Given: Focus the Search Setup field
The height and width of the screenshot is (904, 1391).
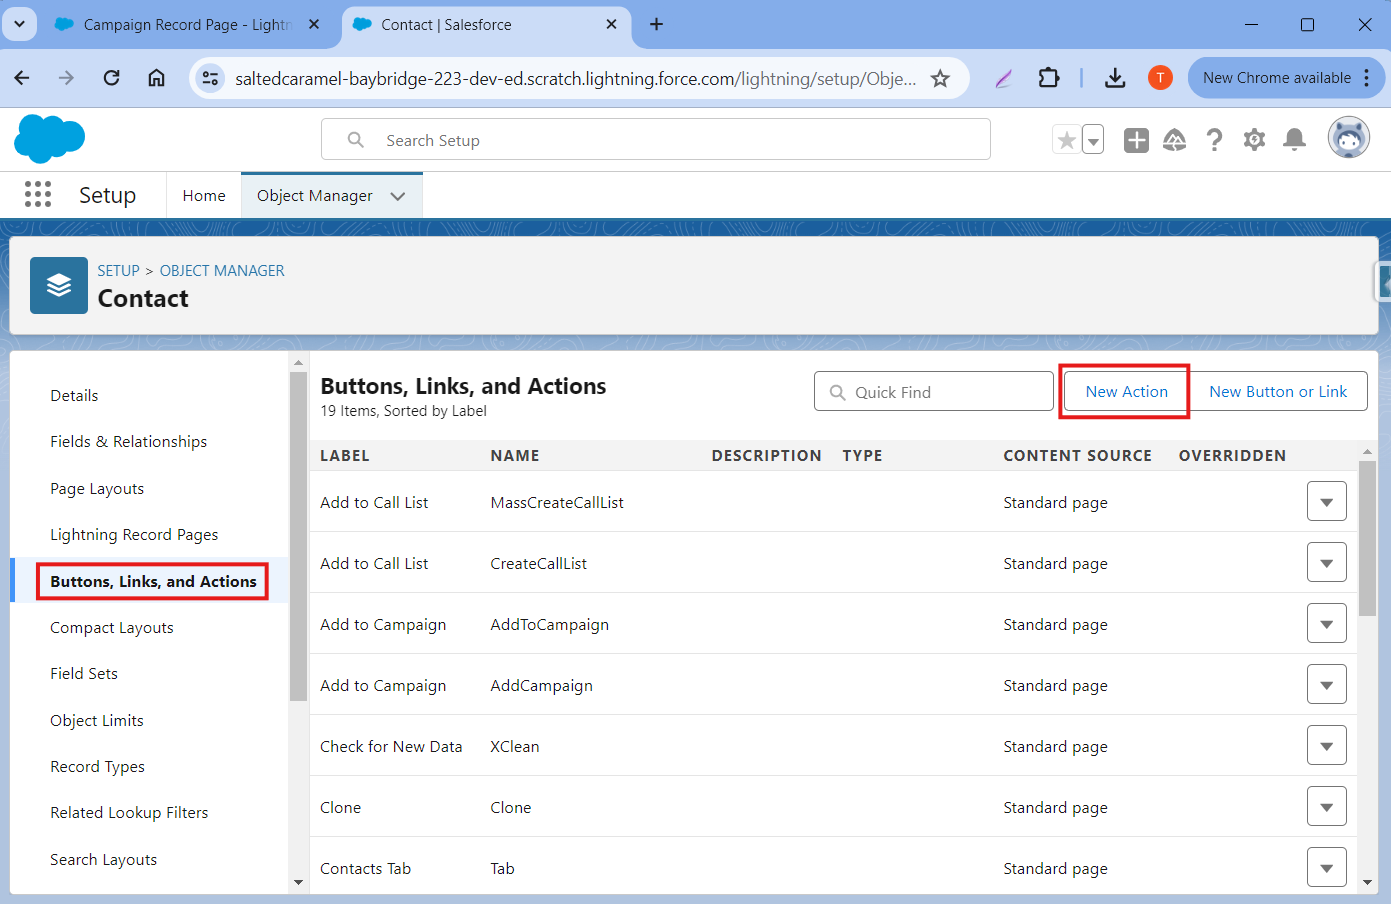Looking at the screenshot, I should point(656,139).
